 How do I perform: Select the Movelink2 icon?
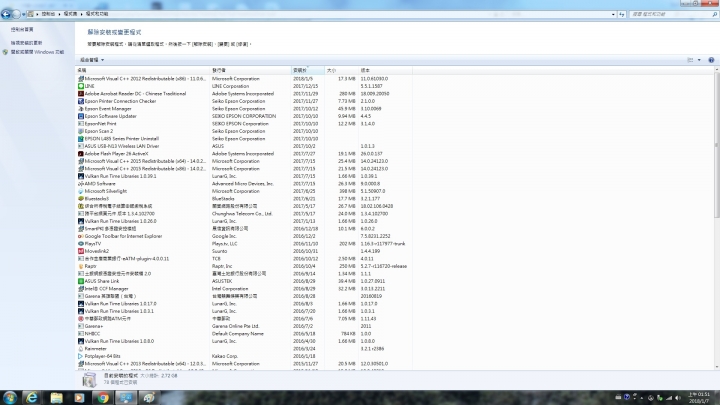[81, 251]
